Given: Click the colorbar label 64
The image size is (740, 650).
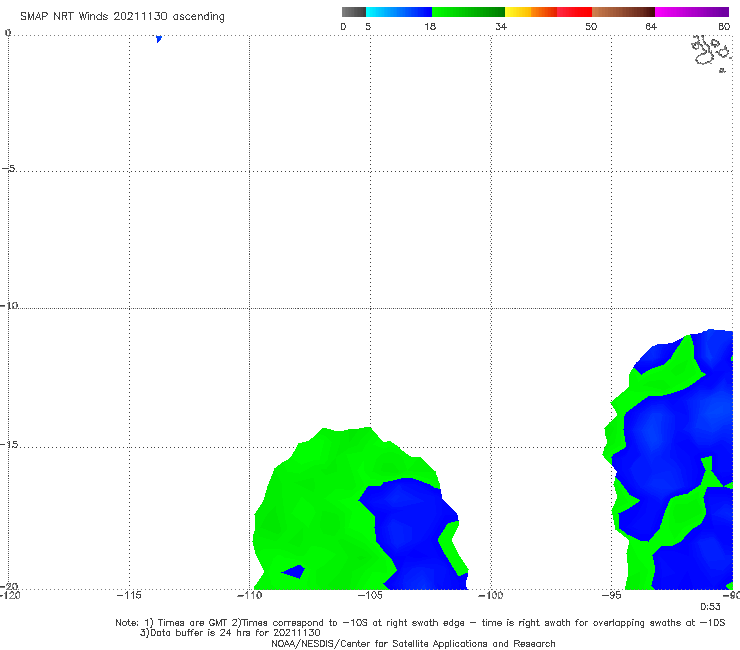Looking at the screenshot, I should [651, 26].
